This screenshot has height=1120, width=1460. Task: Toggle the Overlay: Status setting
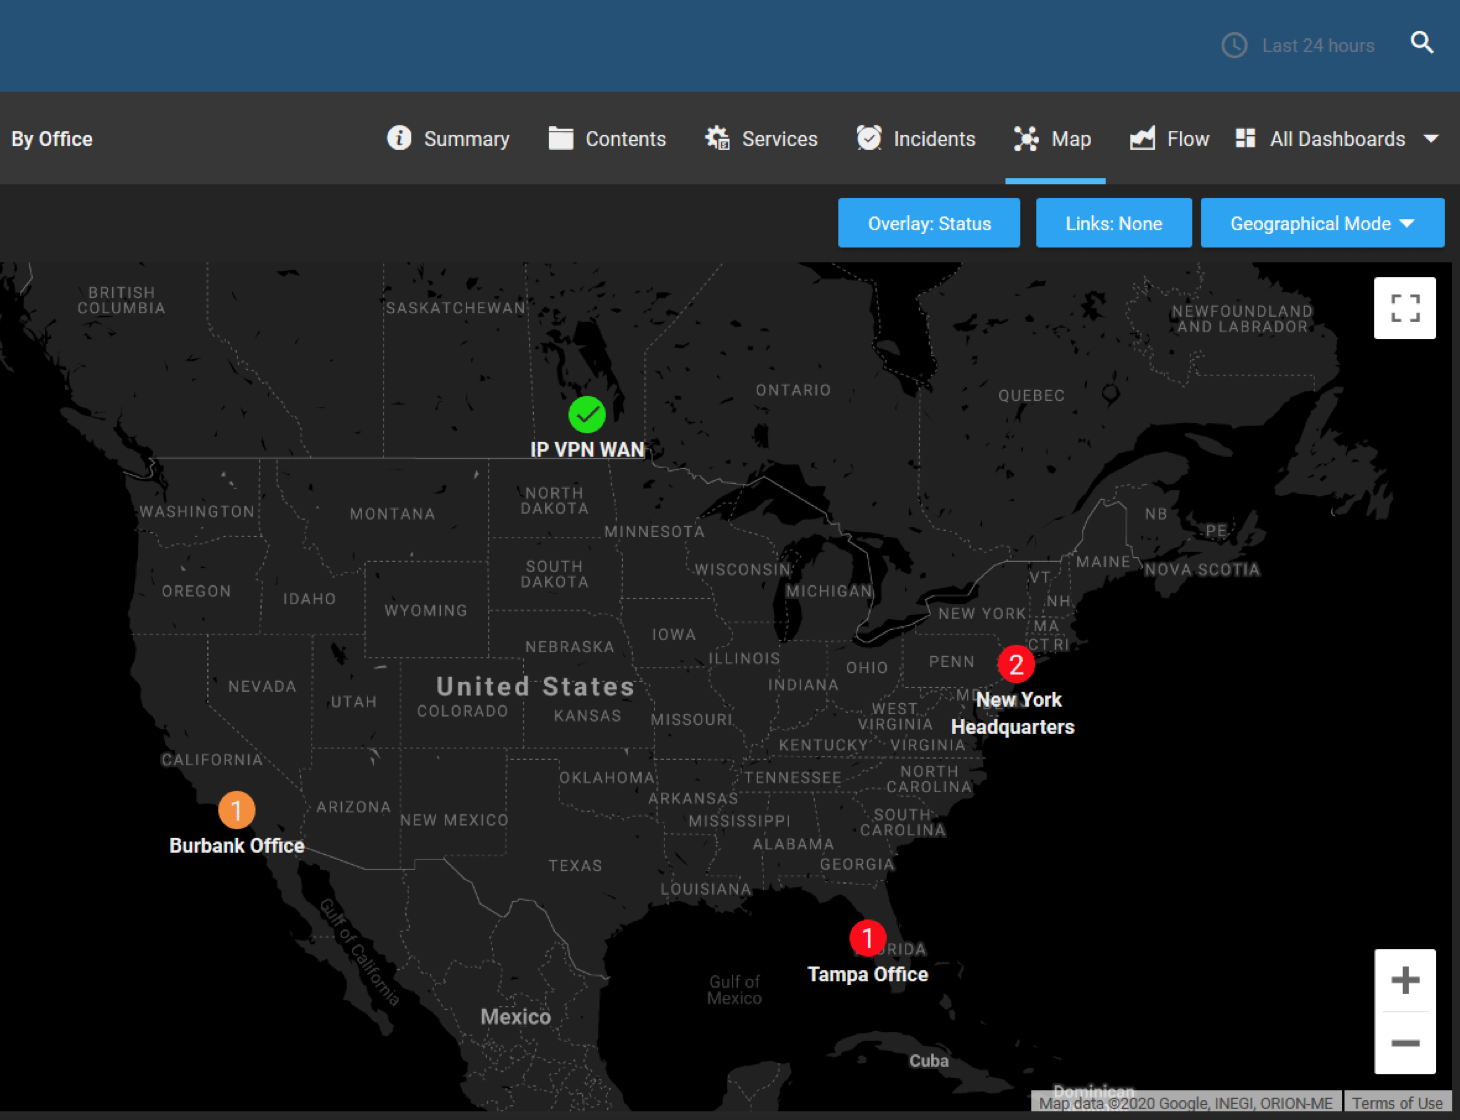click(x=928, y=223)
